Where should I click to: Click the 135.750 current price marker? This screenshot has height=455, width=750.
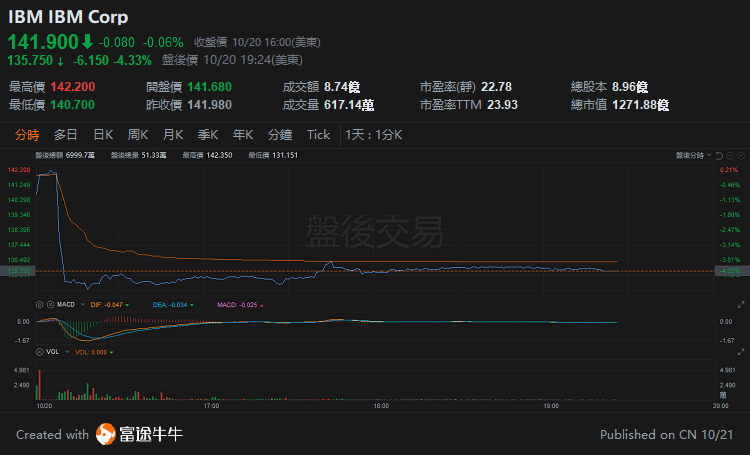(19, 271)
